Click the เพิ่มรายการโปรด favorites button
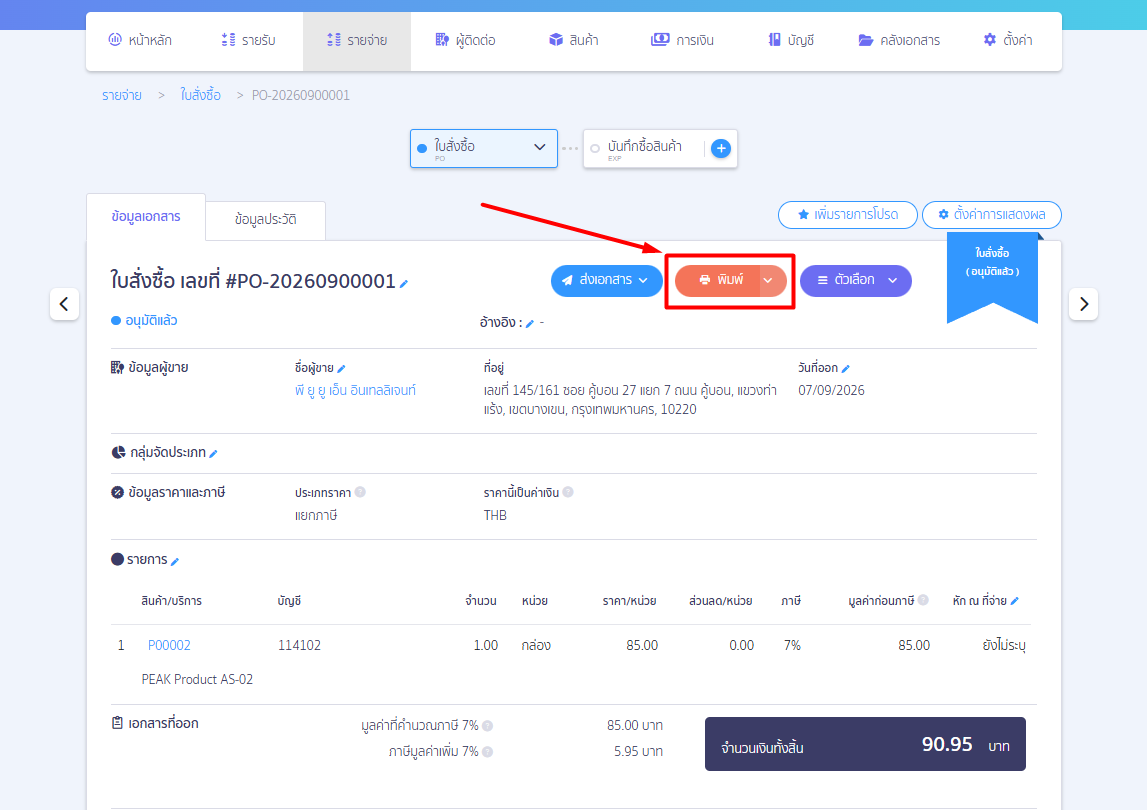Screen dimensions: 1147x810 [847, 215]
